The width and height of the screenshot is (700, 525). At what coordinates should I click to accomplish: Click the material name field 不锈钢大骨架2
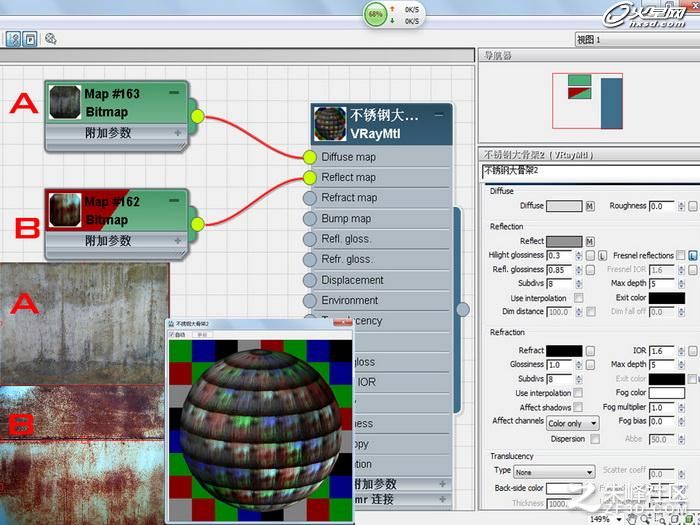pos(591,171)
